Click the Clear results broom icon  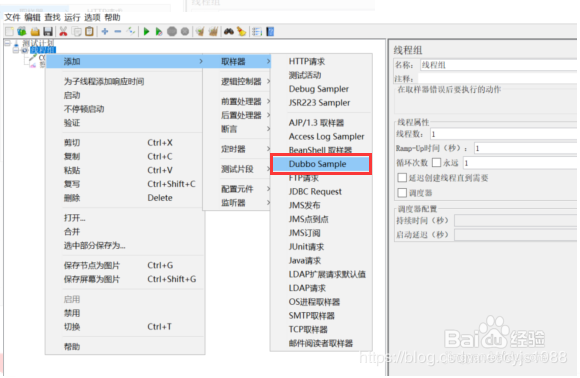[200, 32]
